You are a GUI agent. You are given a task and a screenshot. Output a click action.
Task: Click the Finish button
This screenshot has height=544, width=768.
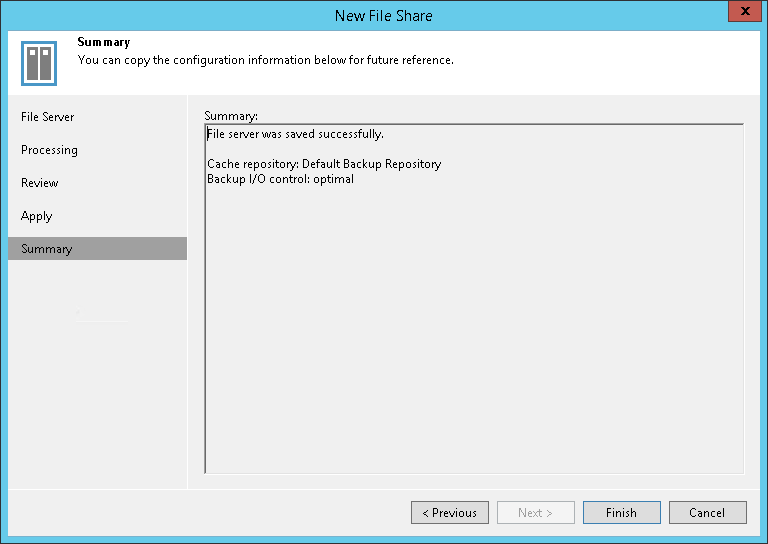click(x=622, y=512)
